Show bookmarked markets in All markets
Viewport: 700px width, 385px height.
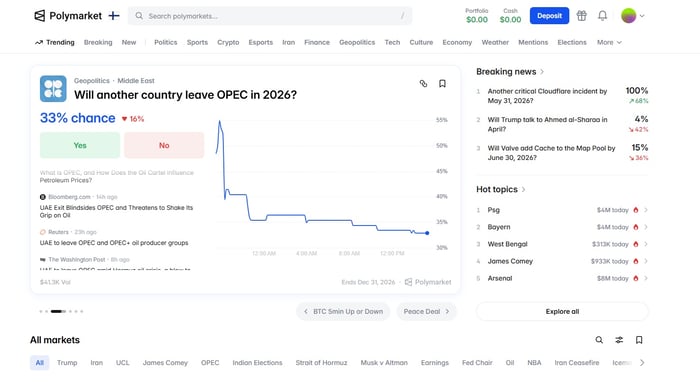(639, 340)
